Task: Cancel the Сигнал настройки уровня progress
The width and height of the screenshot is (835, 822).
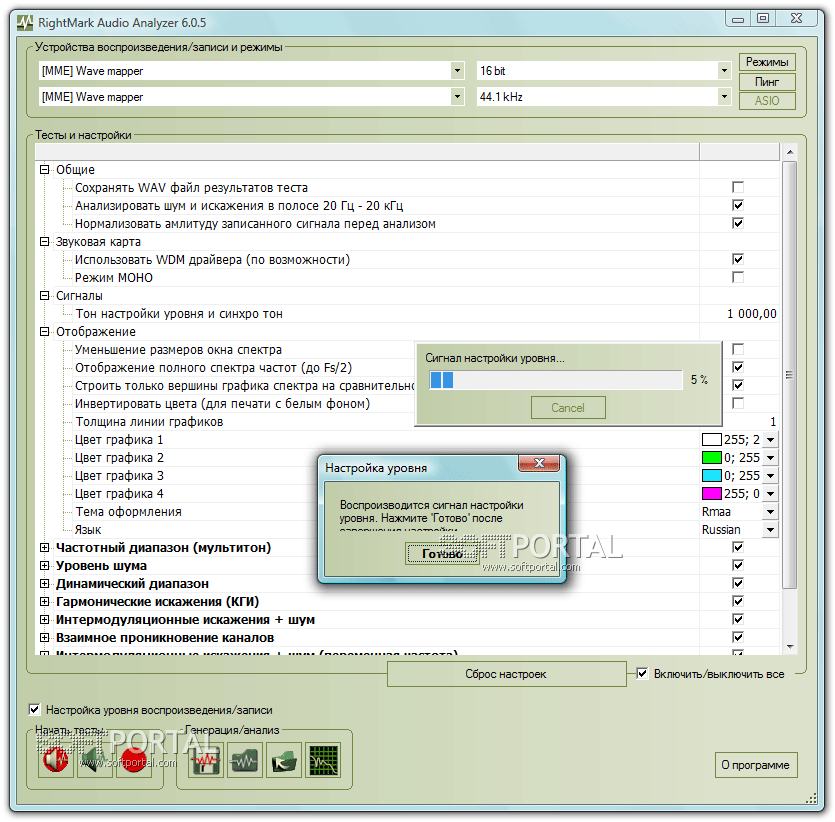Action: [x=568, y=408]
